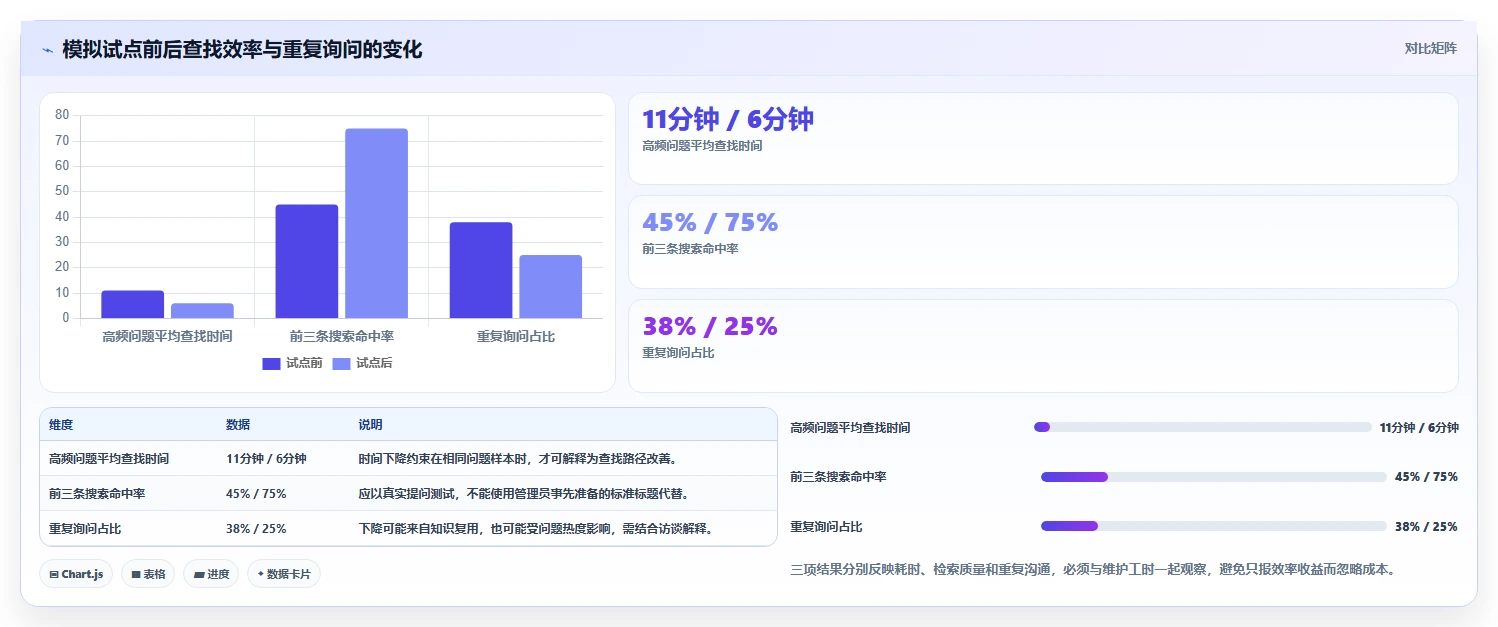Click the 试点后 bar for 重复询问占比
This screenshot has height=627, width=1498.
point(551,287)
